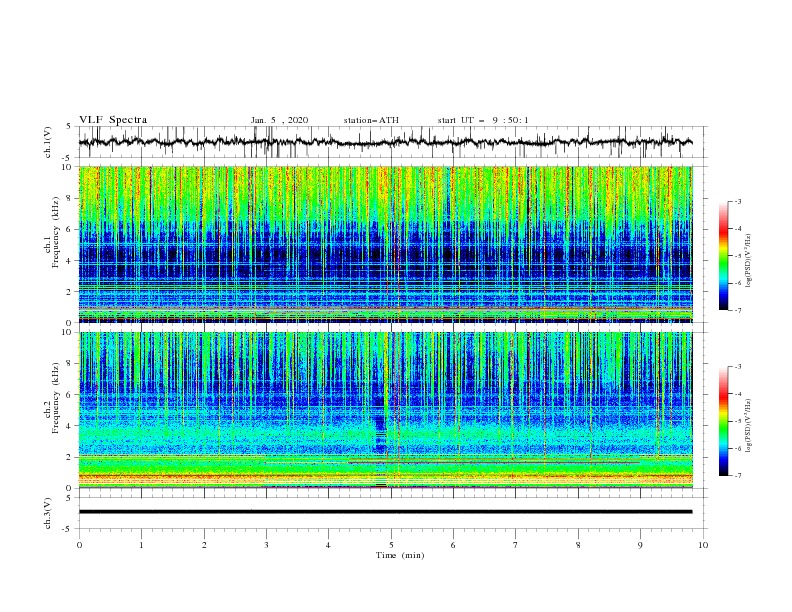Click the ch.1 spectrogram "2" kHz tick label
Screen dimensions: 792x612
point(70,291)
